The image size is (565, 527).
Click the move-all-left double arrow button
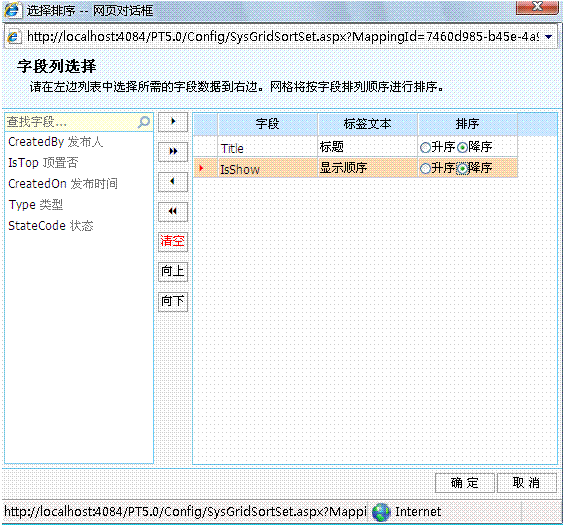173,211
